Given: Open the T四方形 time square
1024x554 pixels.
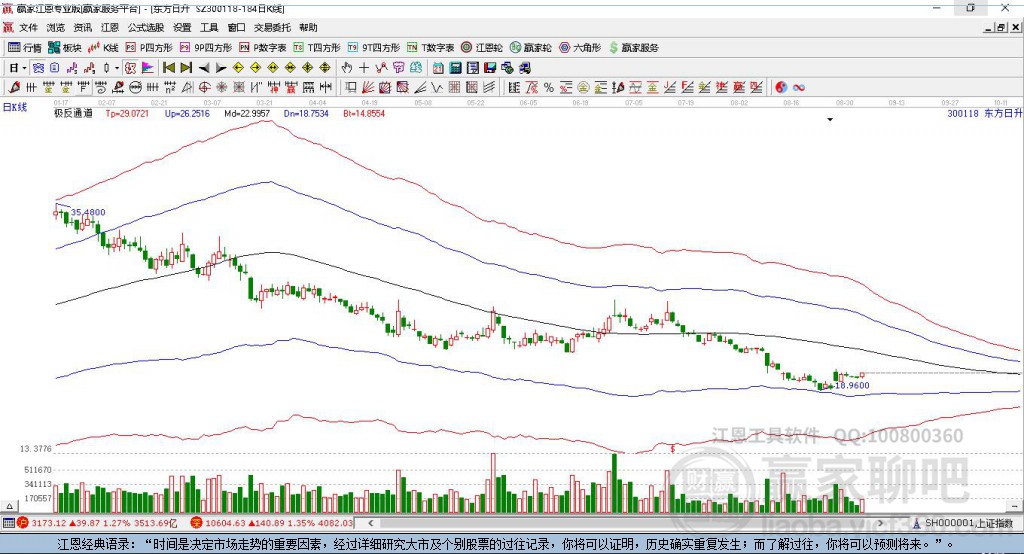Looking at the screenshot, I should (x=317, y=48).
